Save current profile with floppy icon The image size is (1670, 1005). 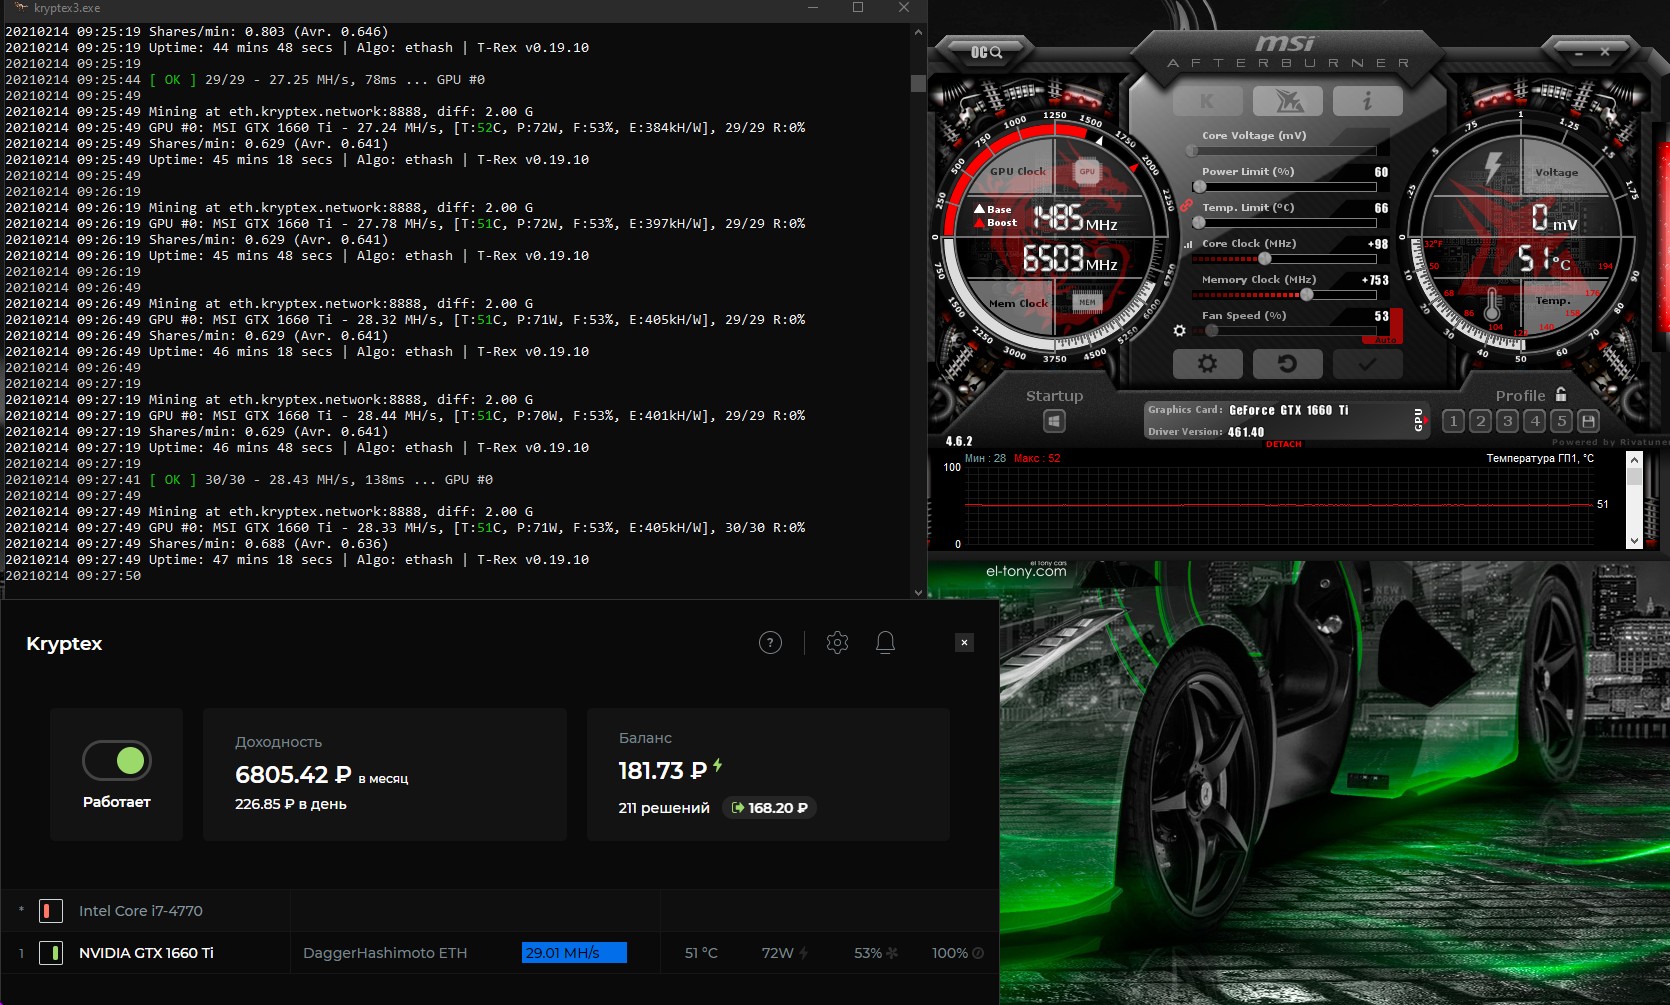[1588, 421]
